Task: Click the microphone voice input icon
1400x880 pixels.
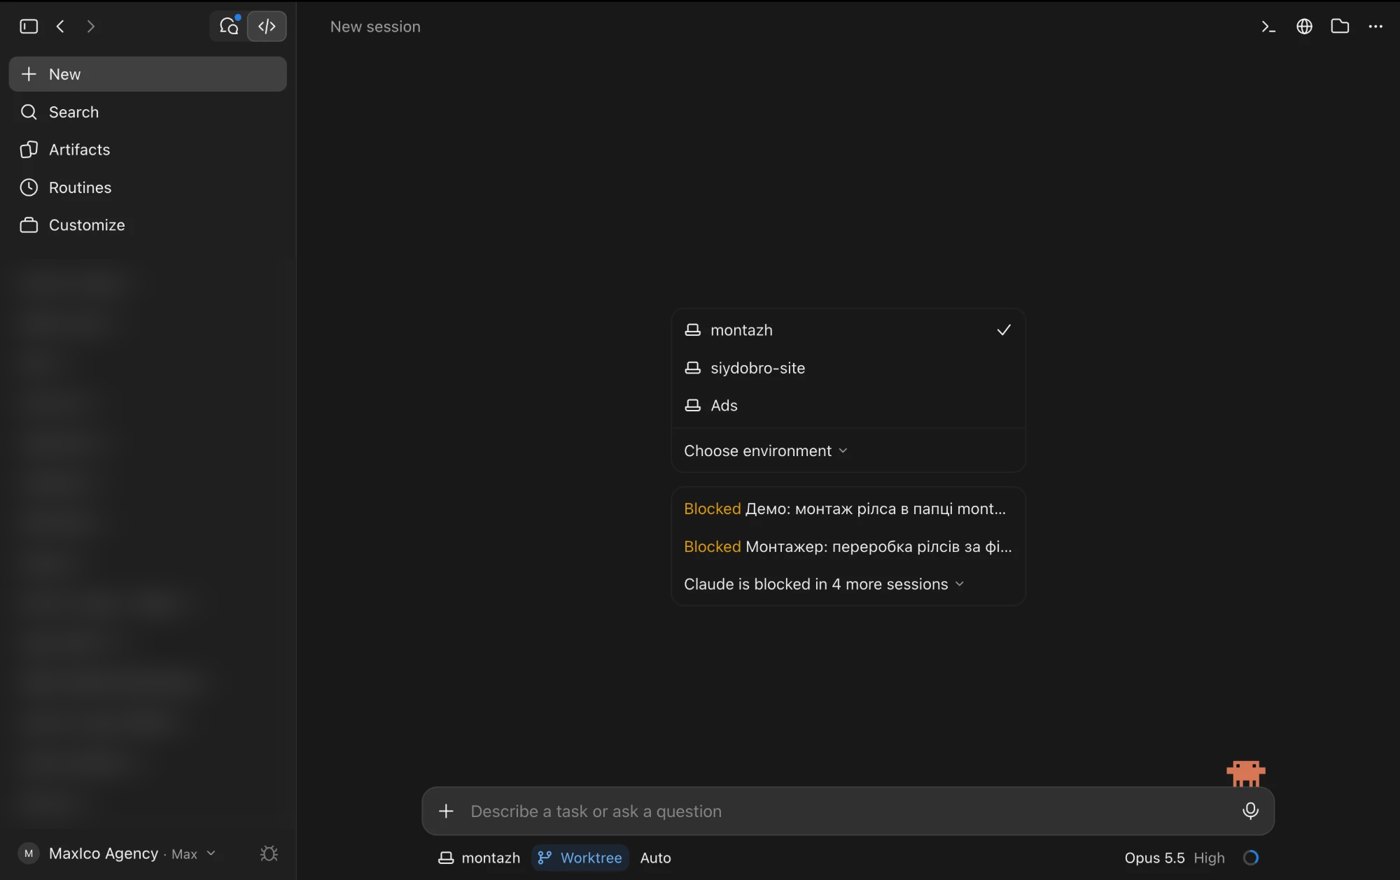Action: tap(1250, 811)
